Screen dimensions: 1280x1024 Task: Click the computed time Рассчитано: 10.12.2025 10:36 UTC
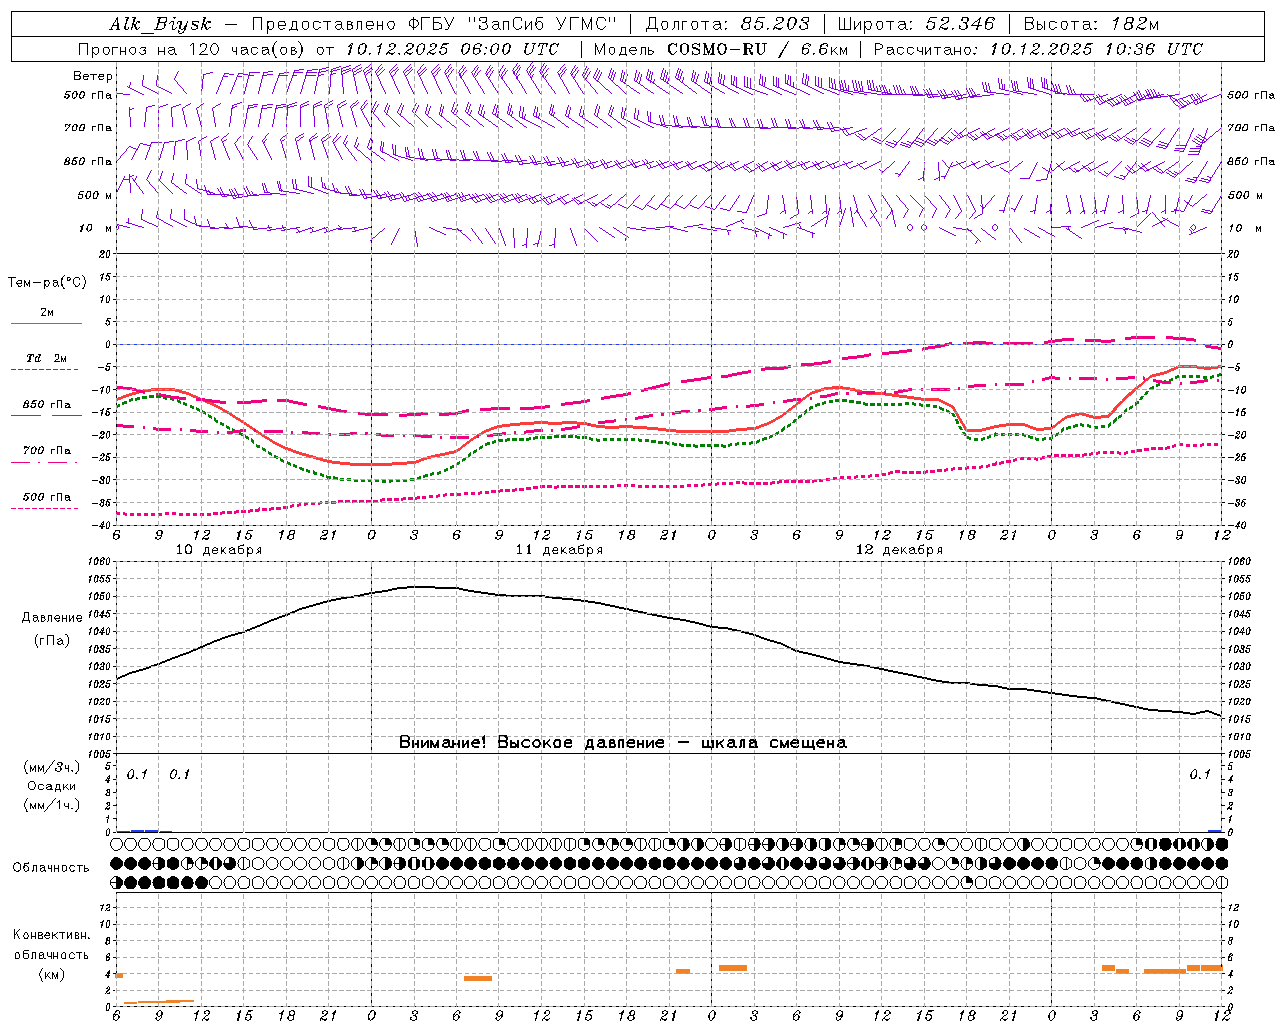click(x=1038, y=49)
